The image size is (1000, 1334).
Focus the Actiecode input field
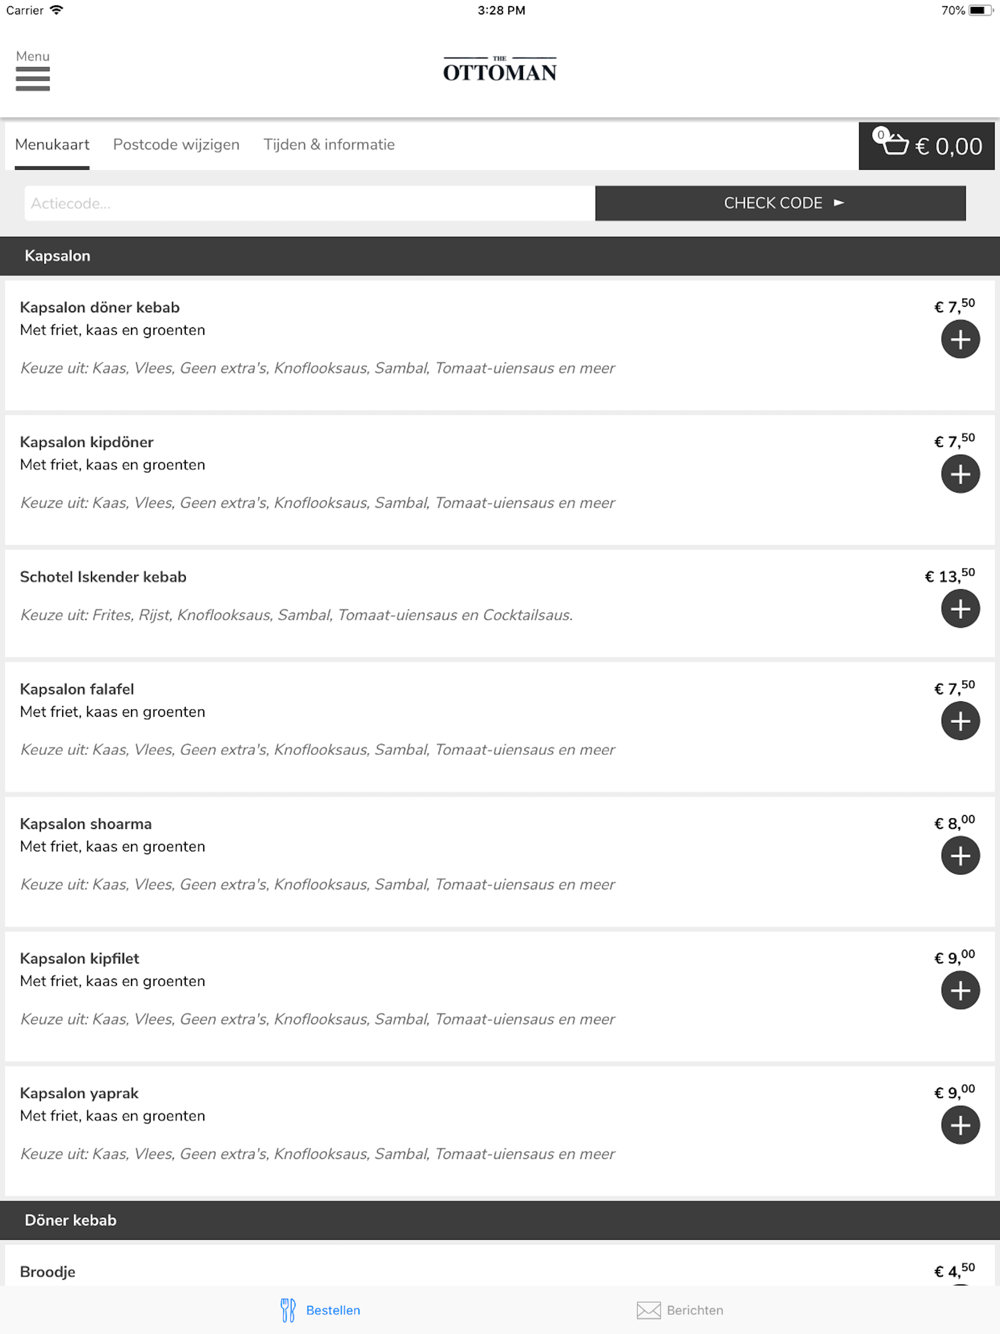point(309,203)
